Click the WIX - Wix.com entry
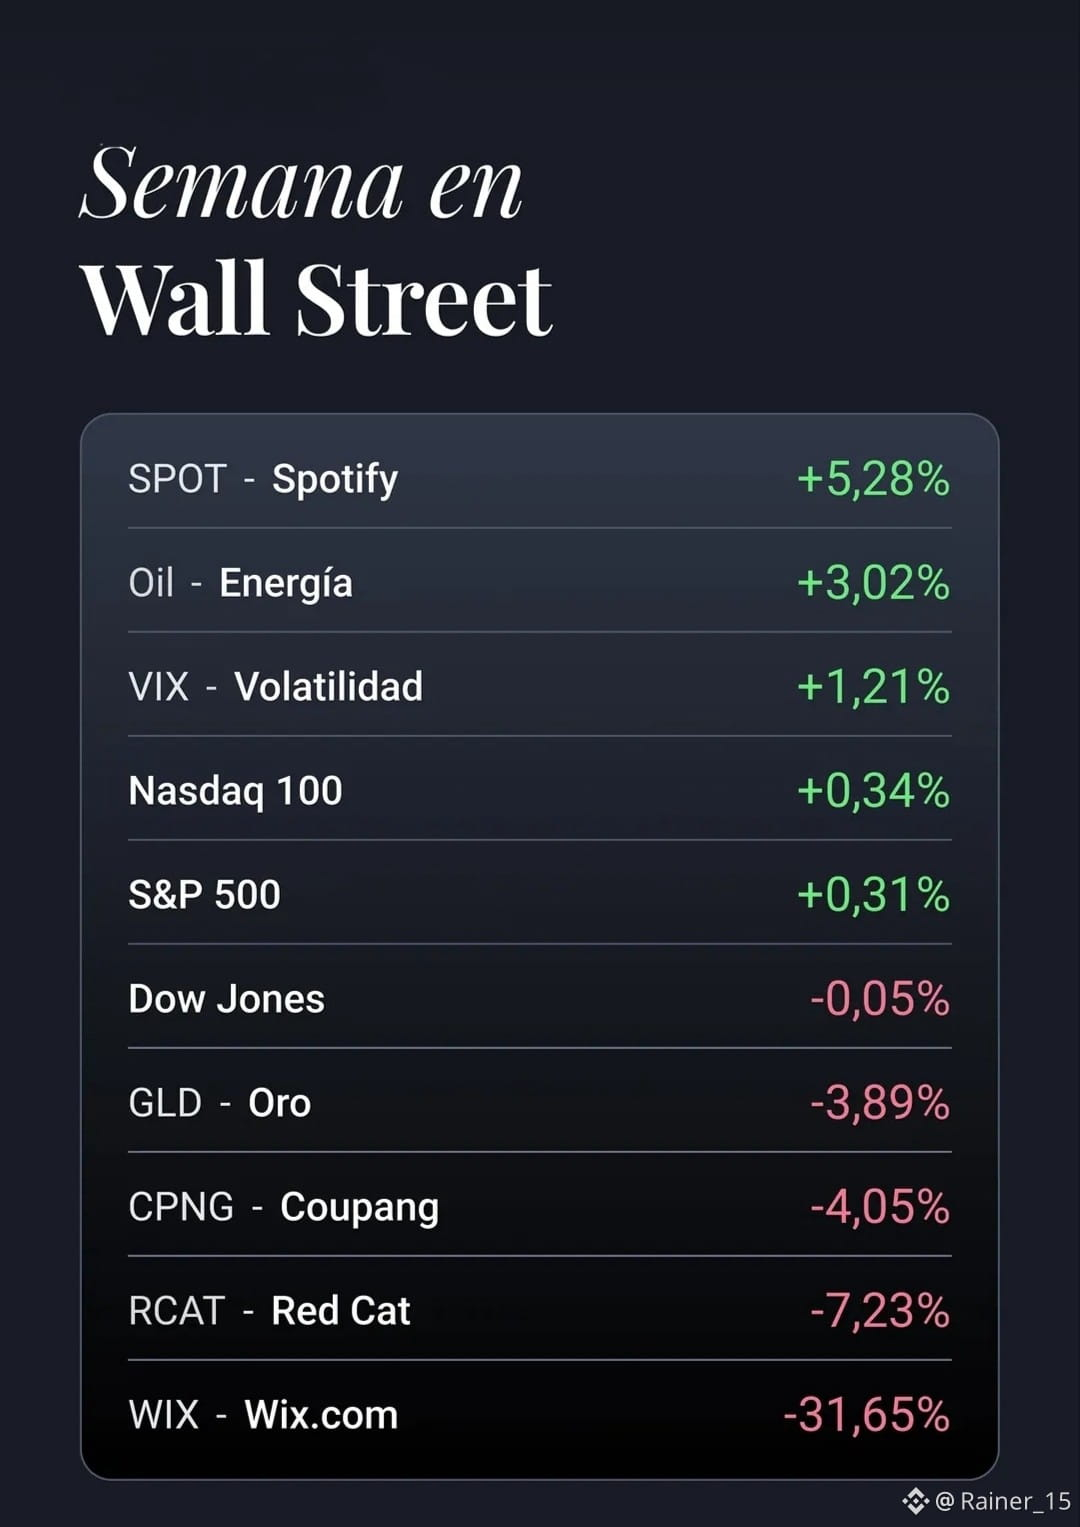Viewport: 1080px width, 1527px height. tap(540, 1414)
